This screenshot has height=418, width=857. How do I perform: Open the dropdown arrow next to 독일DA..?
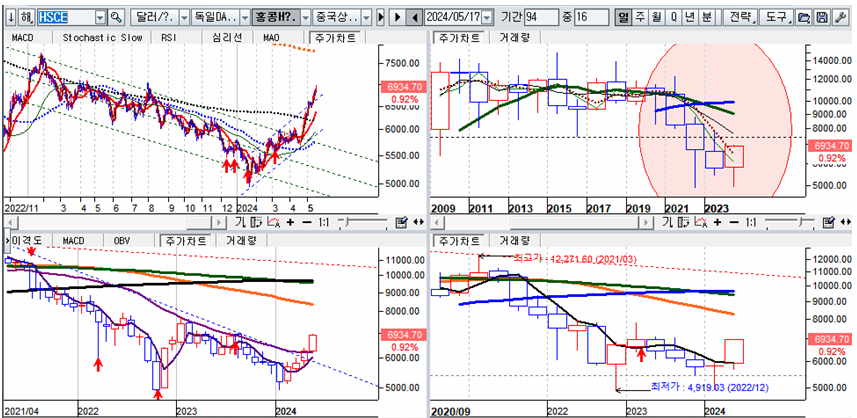pyautogui.click(x=245, y=17)
